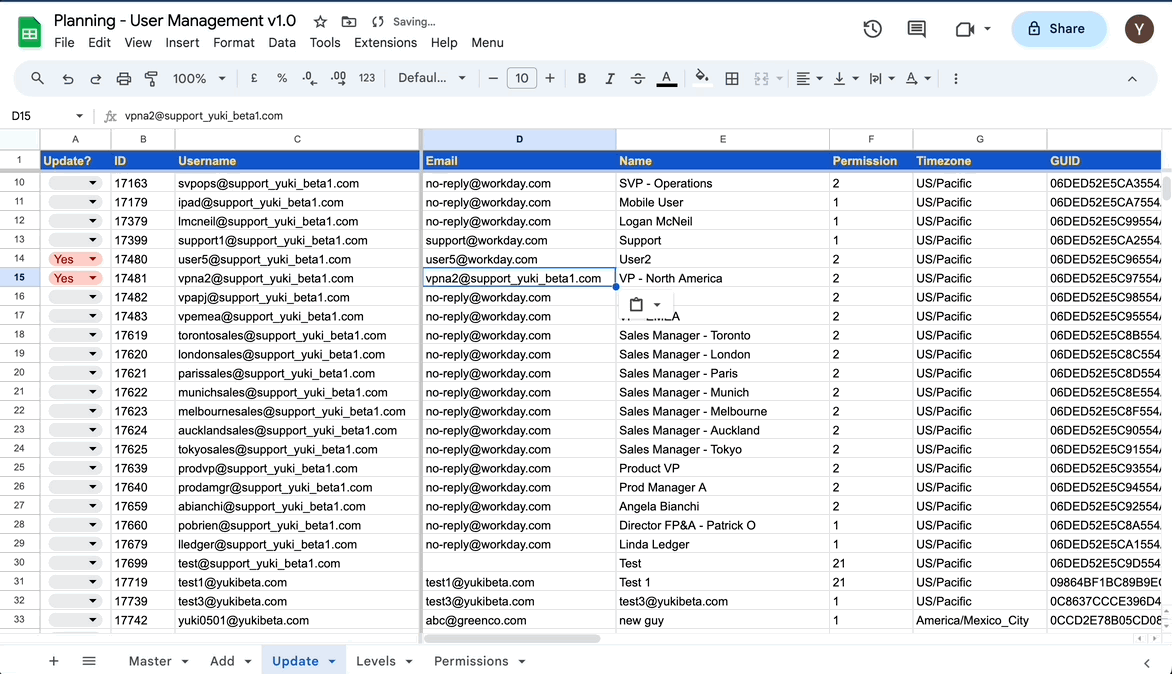Viewport: 1172px width, 674px height.
Task: Open the Update? dropdown in row 14
Action: 93,260
